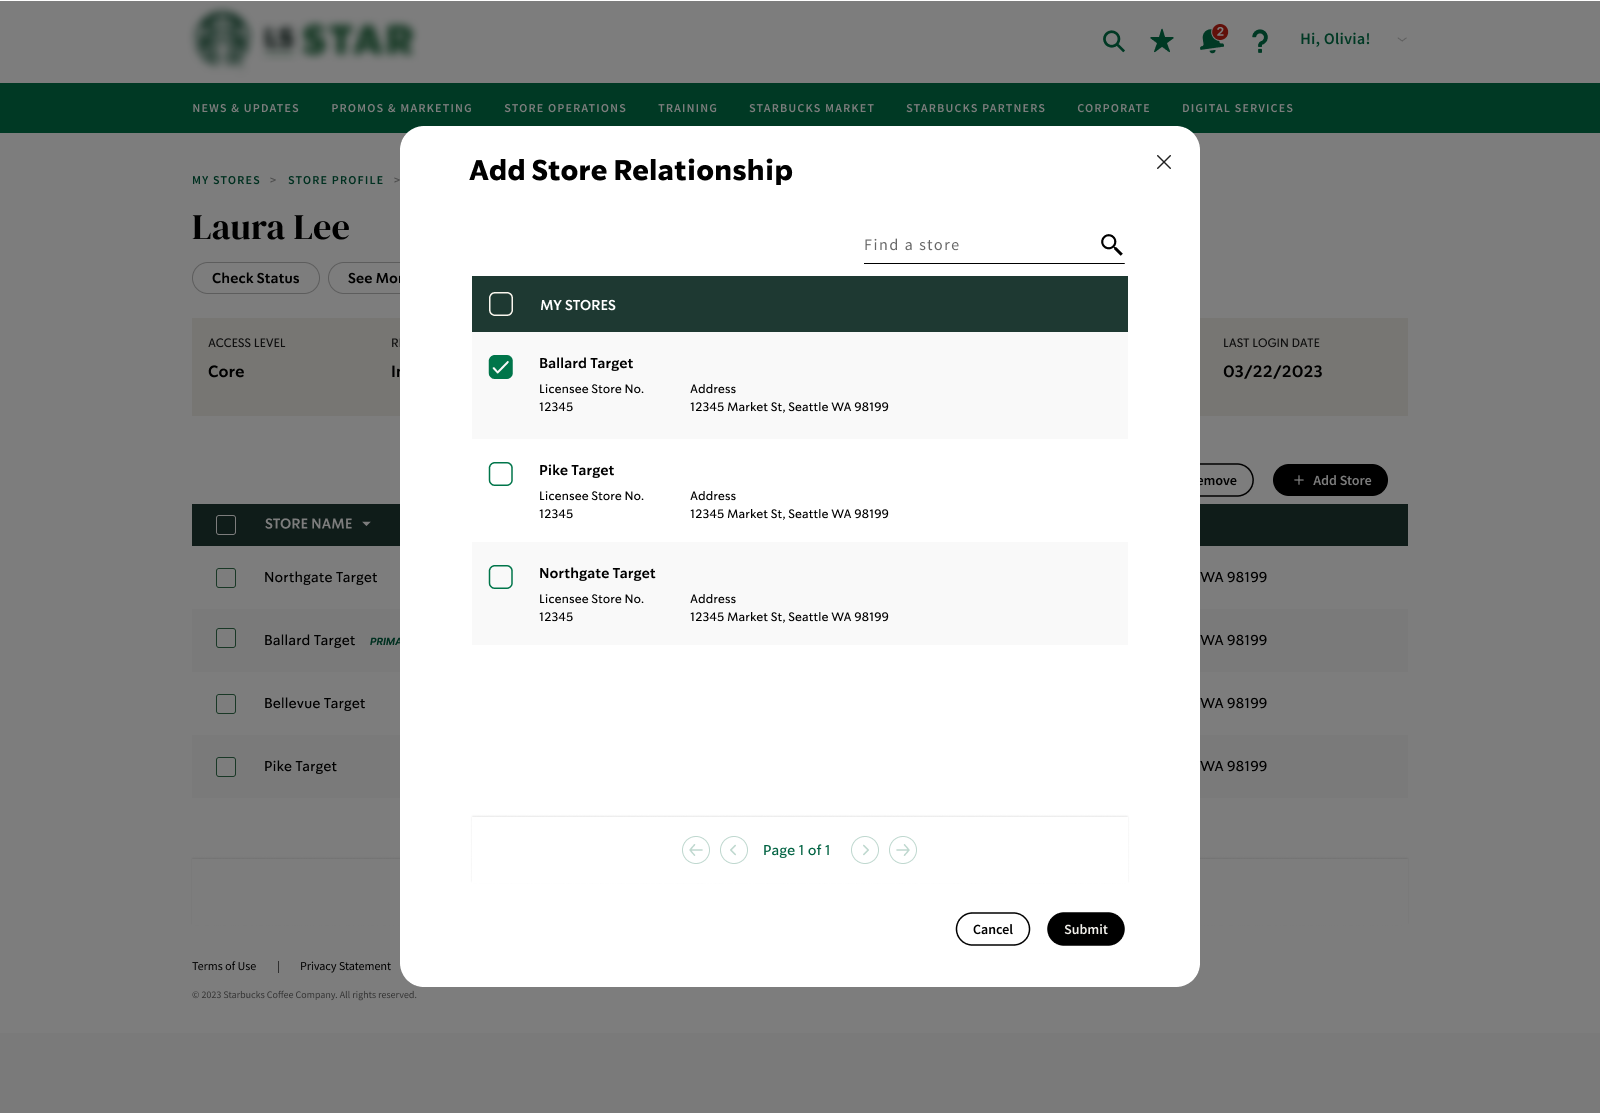
Task: Go to last page arrow in pagination
Action: coord(903,850)
